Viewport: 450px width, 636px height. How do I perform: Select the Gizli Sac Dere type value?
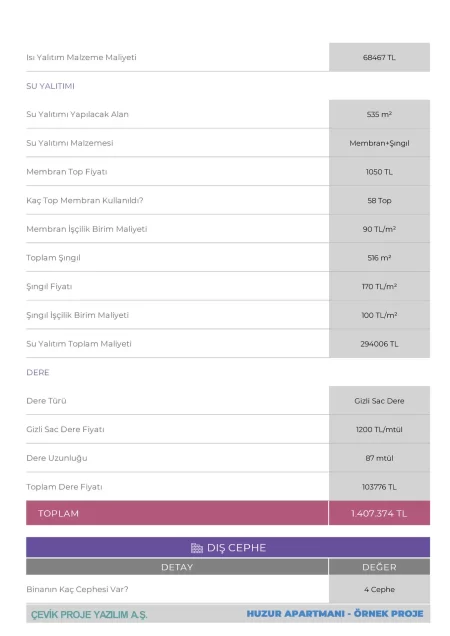[x=379, y=401]
